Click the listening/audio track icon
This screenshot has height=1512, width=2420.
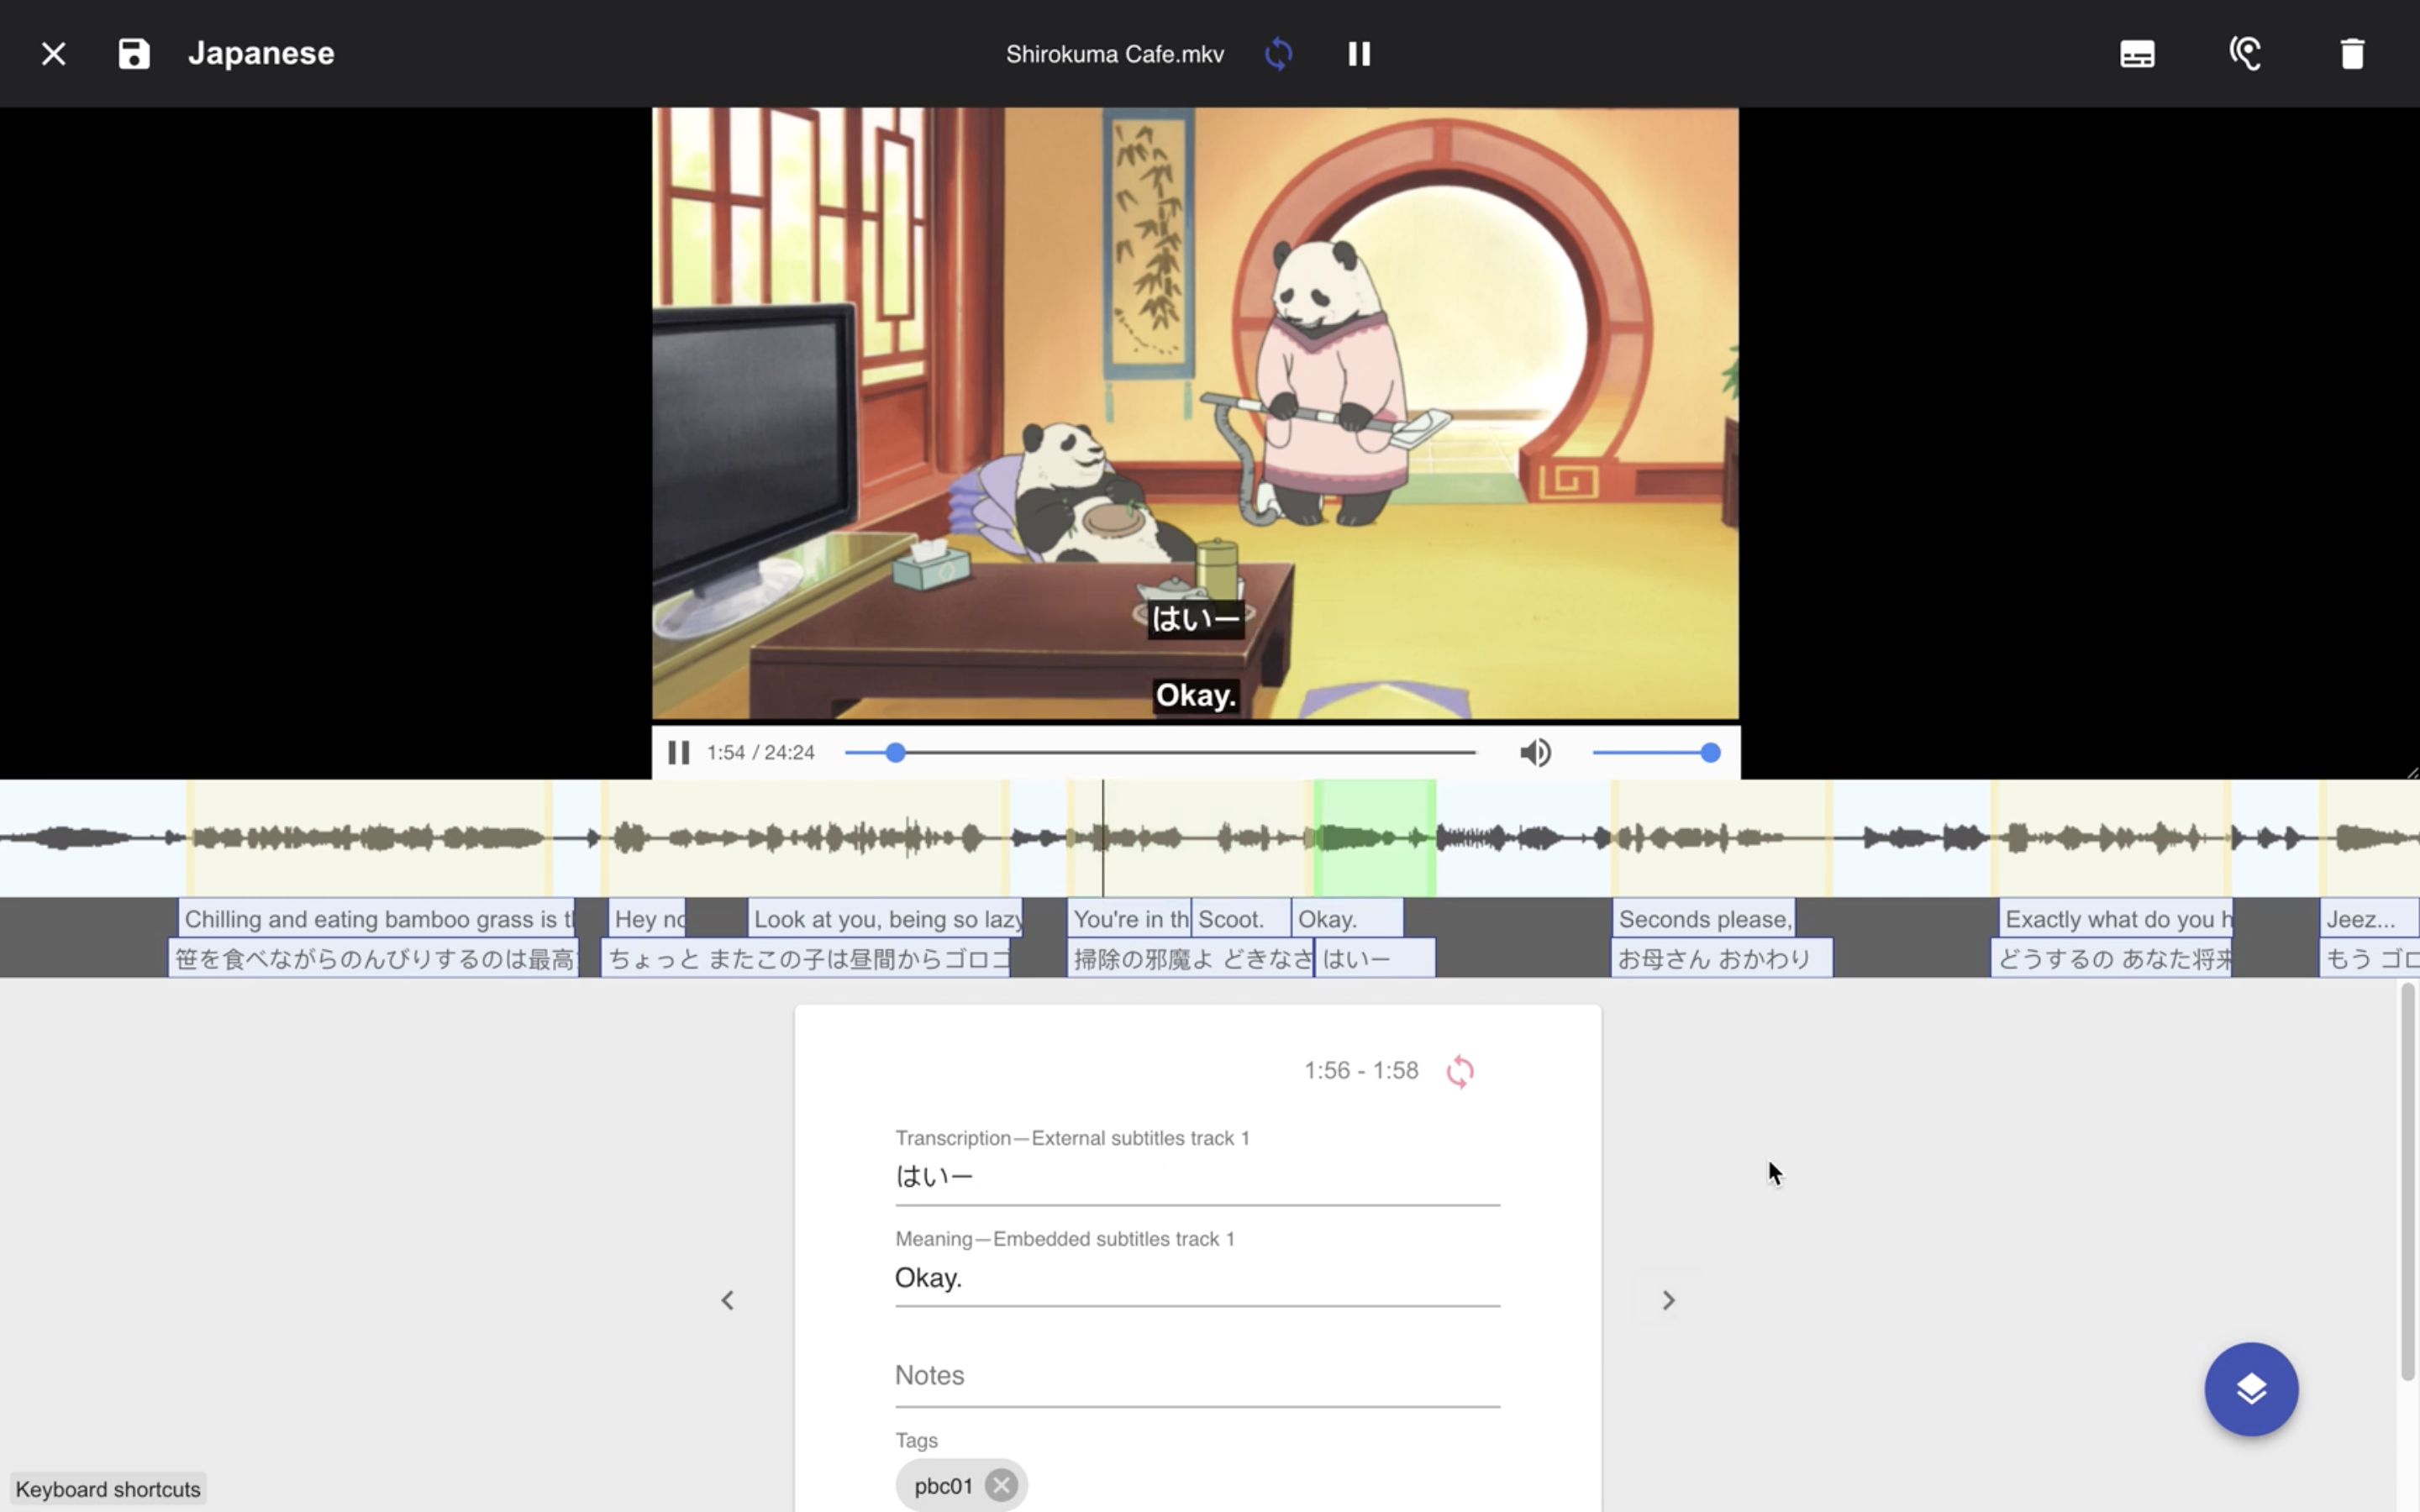pos(2246,52)
